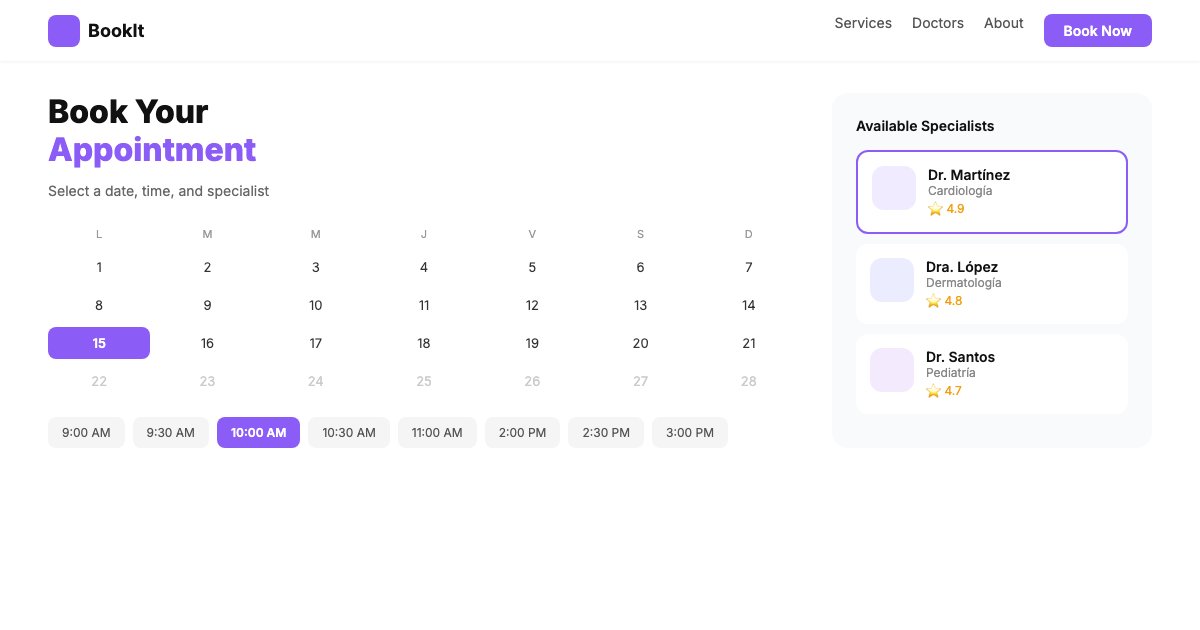Select date 15 shown in purple
The image size is (1200, 630).
(99, 343)
